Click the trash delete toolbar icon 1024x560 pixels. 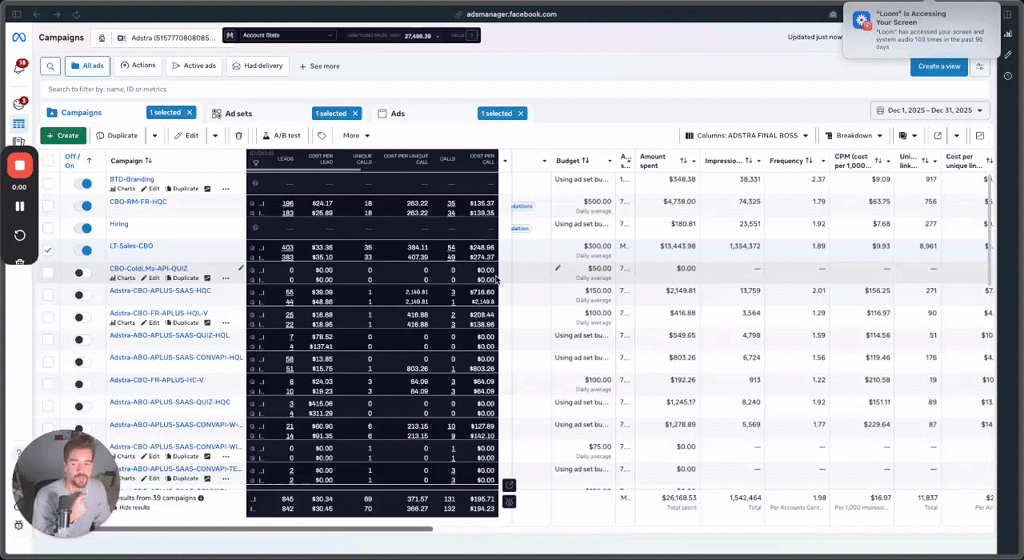238,136
